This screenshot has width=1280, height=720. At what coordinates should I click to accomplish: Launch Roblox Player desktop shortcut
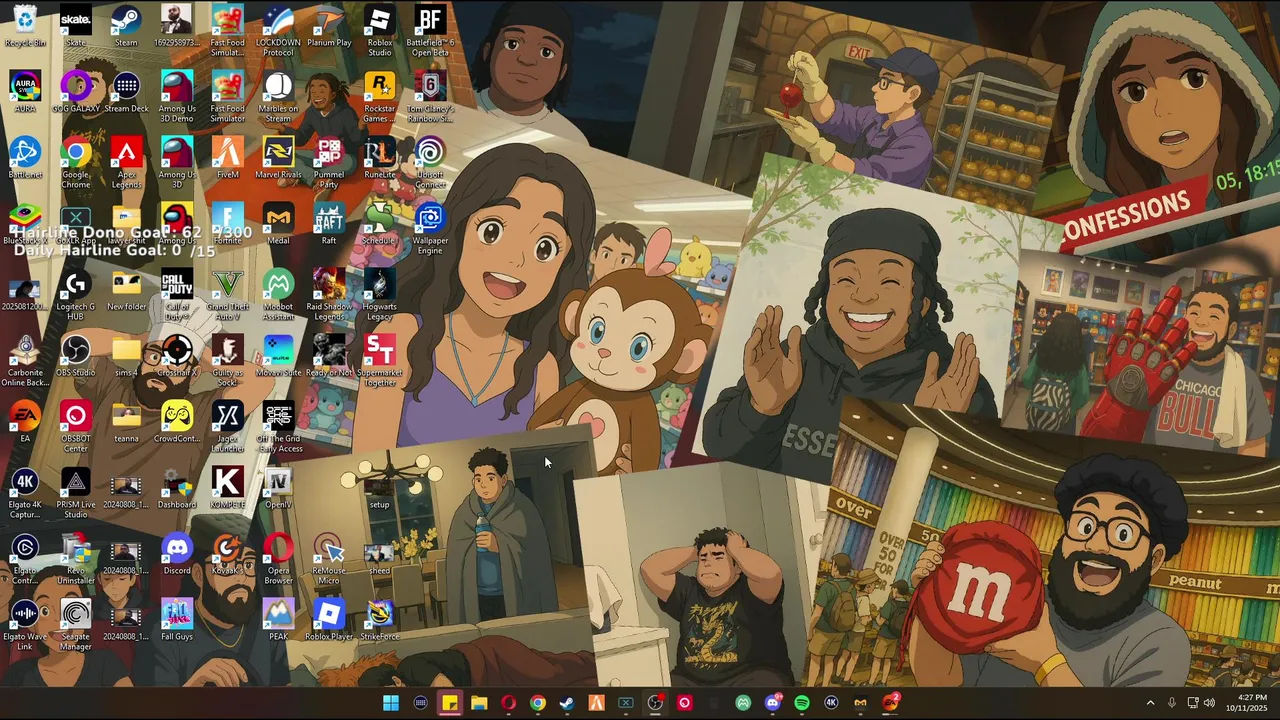(329, 620)
